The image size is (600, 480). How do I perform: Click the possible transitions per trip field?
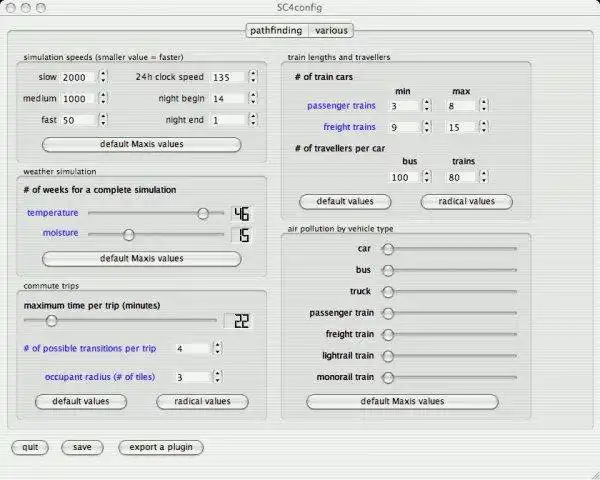coord(193,349)
